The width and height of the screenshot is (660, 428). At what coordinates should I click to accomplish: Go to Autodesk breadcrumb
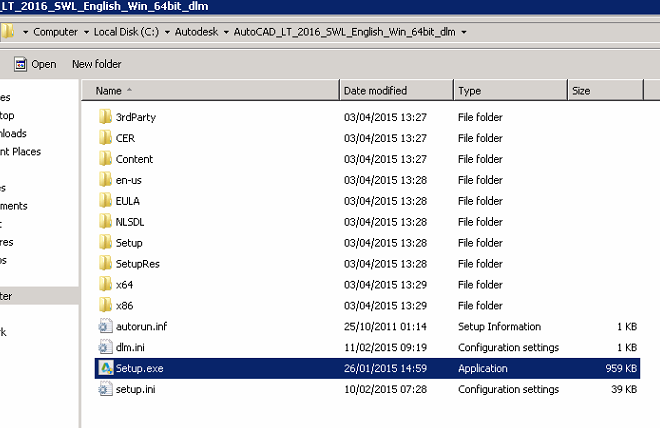(197, 32)
